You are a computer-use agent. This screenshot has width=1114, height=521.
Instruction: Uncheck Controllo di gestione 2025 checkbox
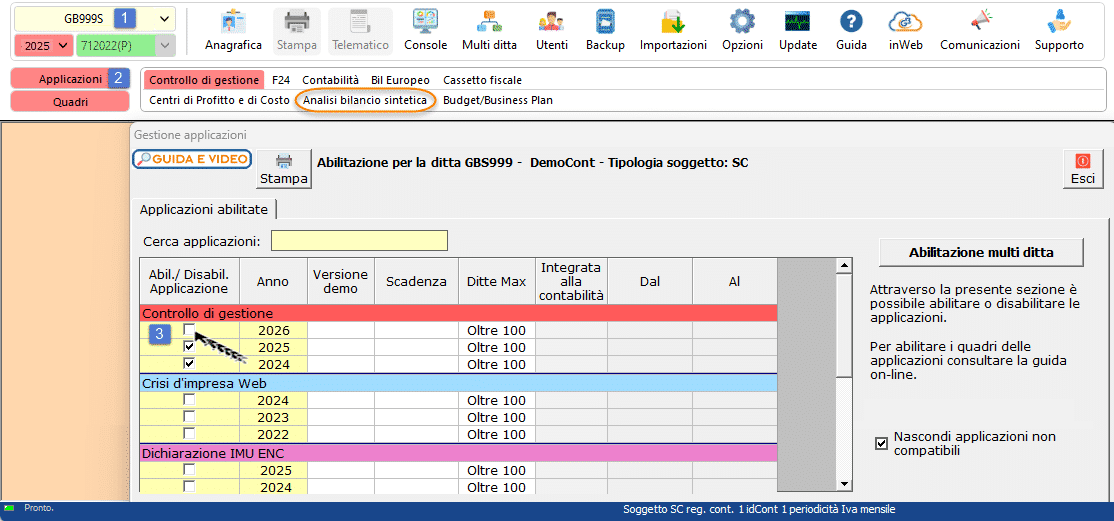point(189,347)
